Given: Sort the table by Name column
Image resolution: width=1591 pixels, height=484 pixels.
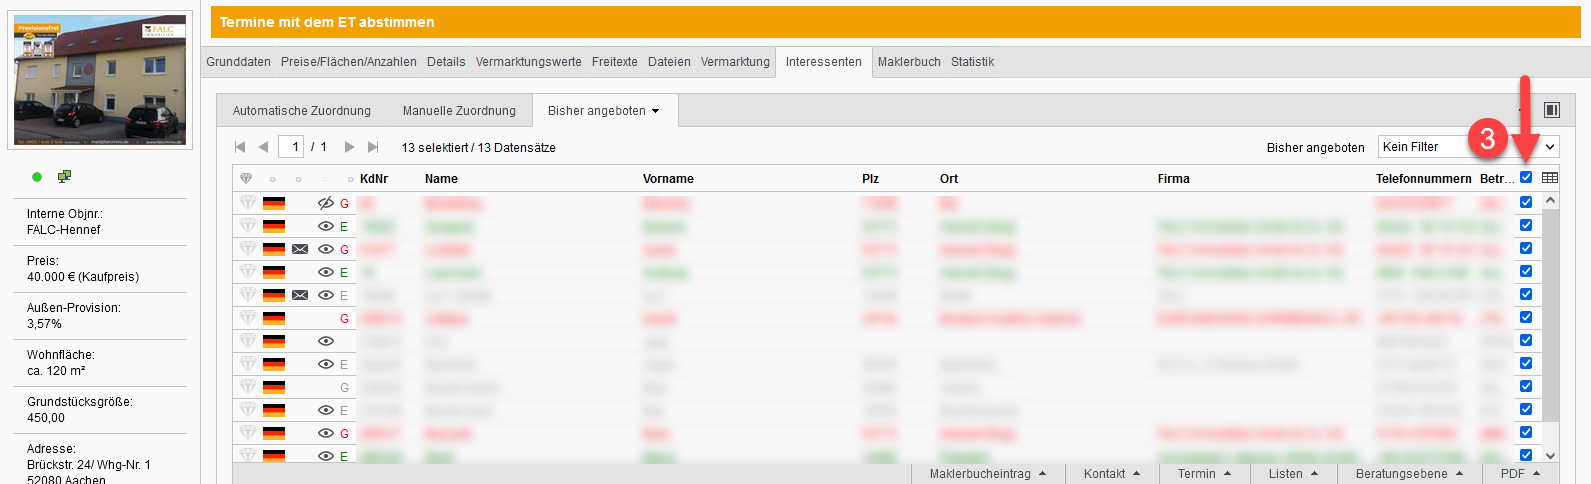Looking at the screenshot, I should (x=441, y=179).
